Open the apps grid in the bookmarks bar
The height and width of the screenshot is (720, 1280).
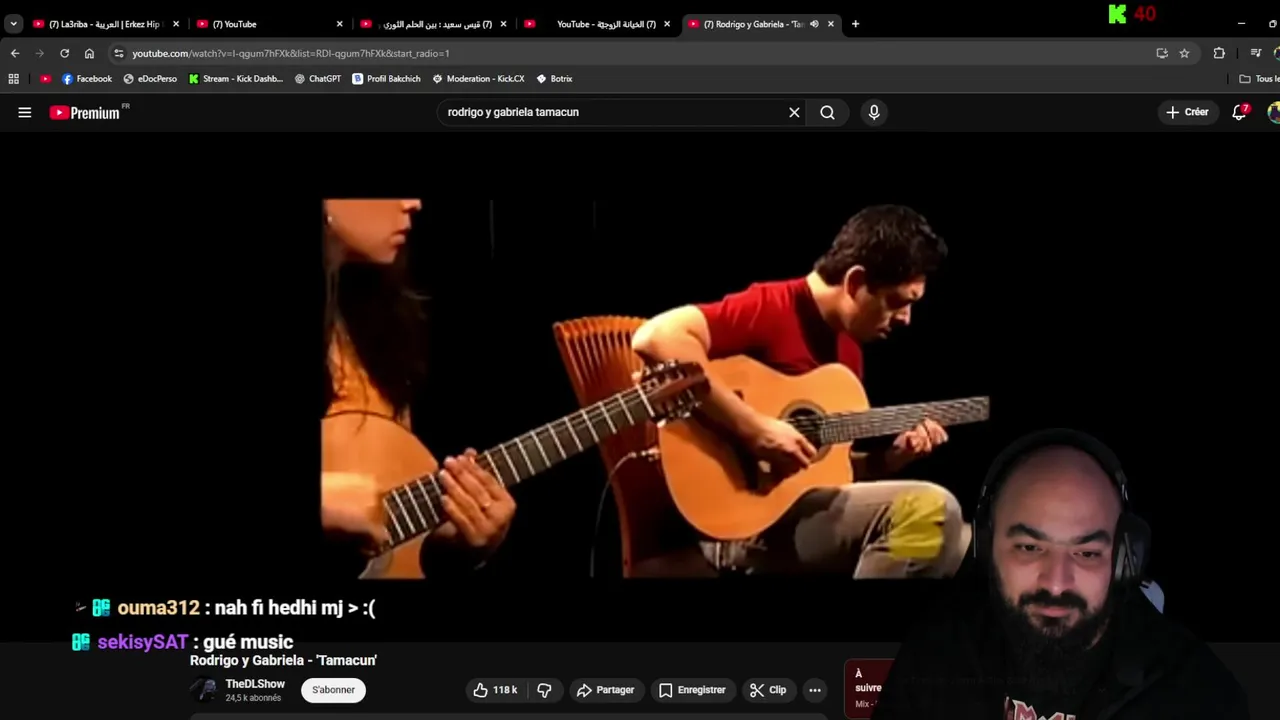13,79
